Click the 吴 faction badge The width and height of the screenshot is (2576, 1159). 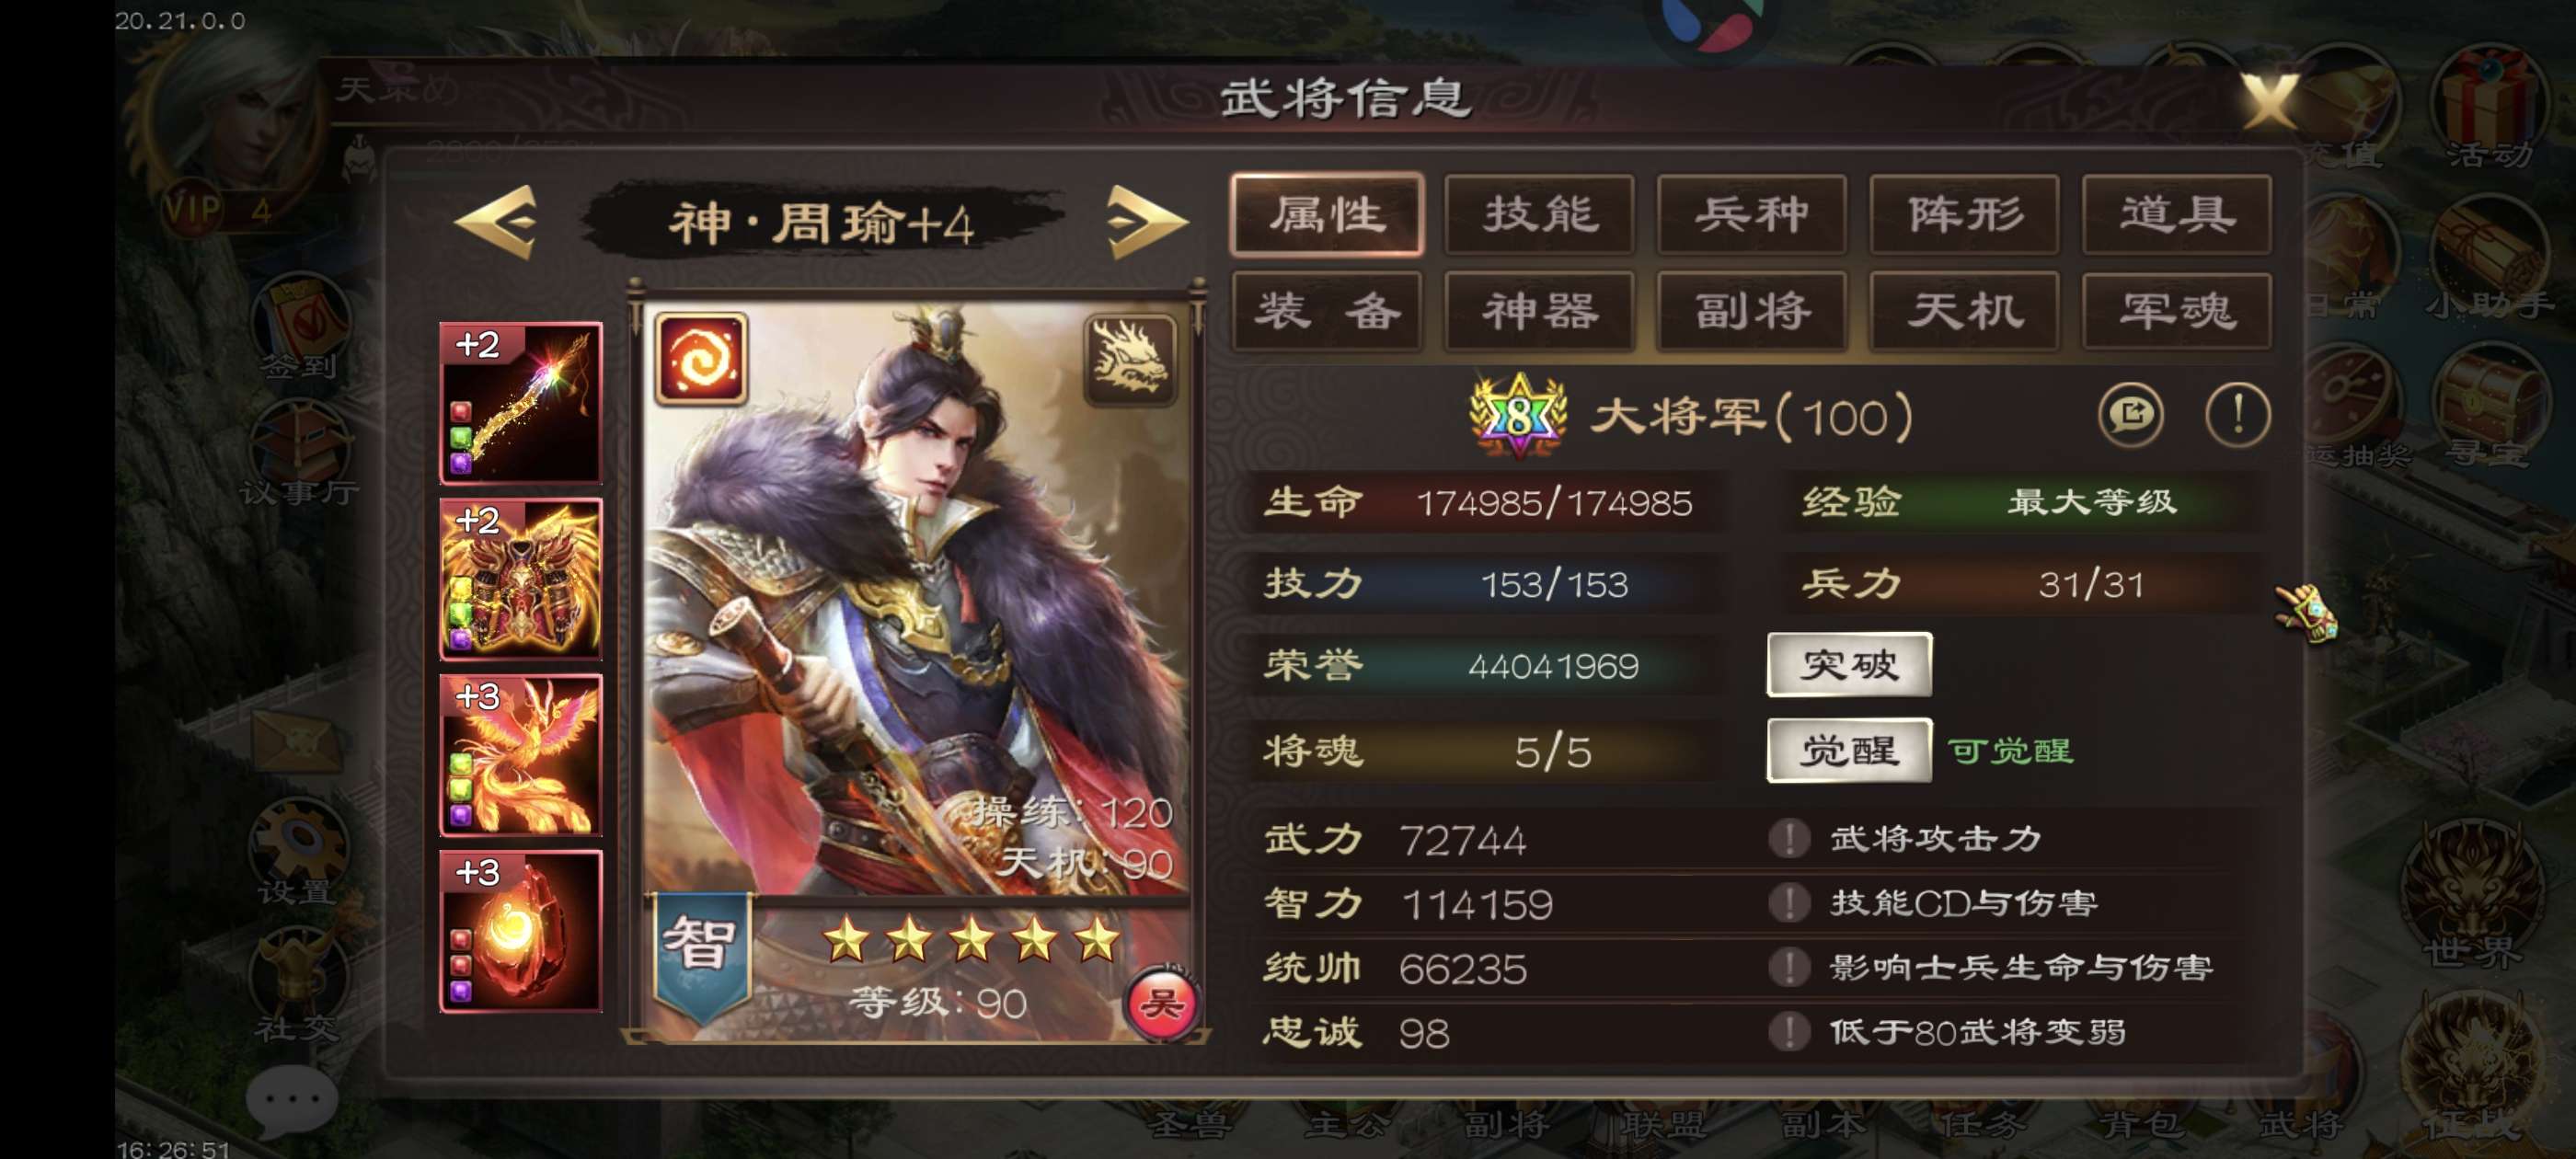(1161, 1002)
